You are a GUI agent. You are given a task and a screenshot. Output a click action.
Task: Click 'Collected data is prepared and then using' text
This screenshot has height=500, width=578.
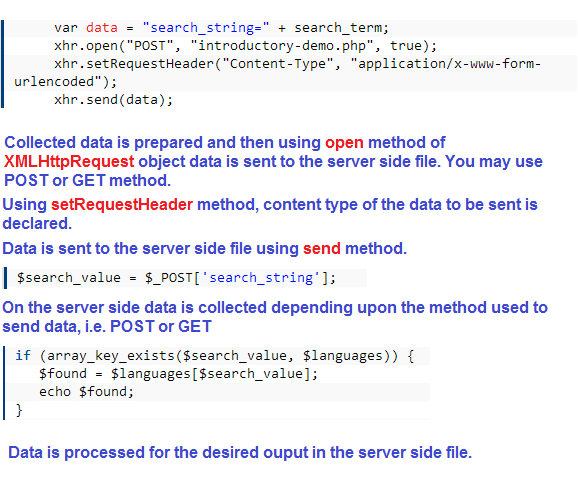[163, 143]
